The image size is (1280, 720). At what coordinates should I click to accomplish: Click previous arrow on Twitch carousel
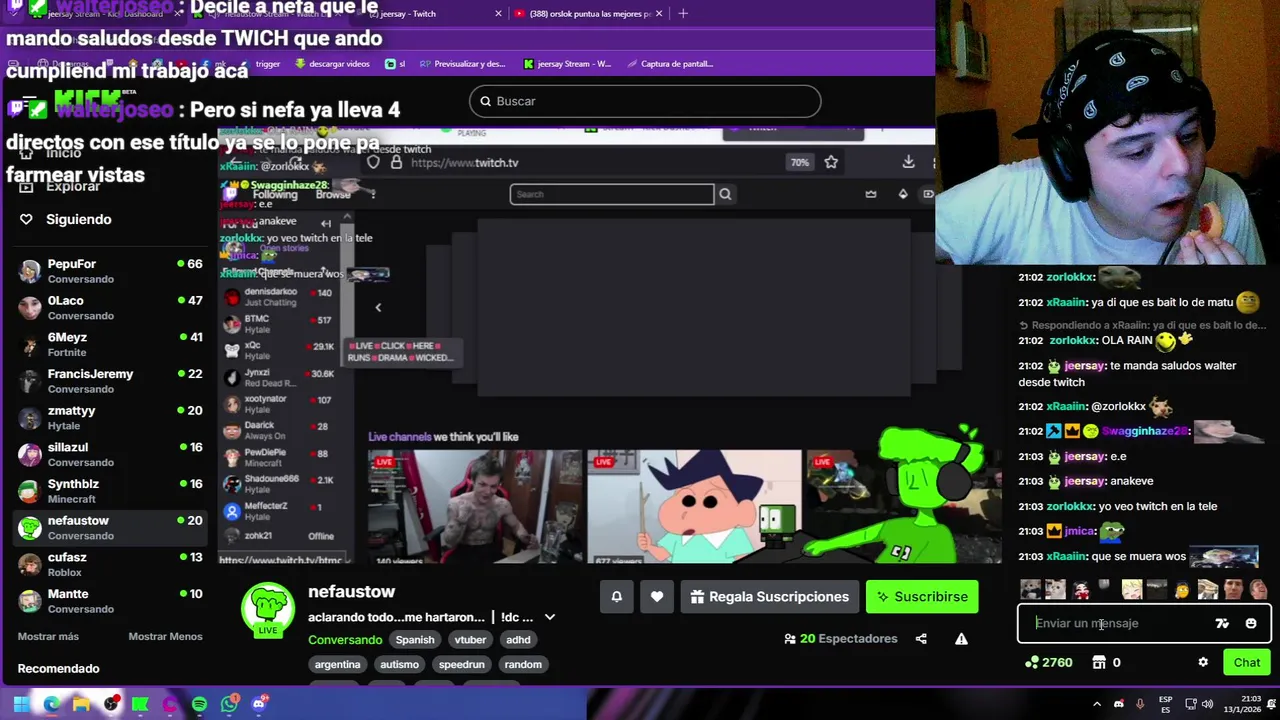coord(378,307)
